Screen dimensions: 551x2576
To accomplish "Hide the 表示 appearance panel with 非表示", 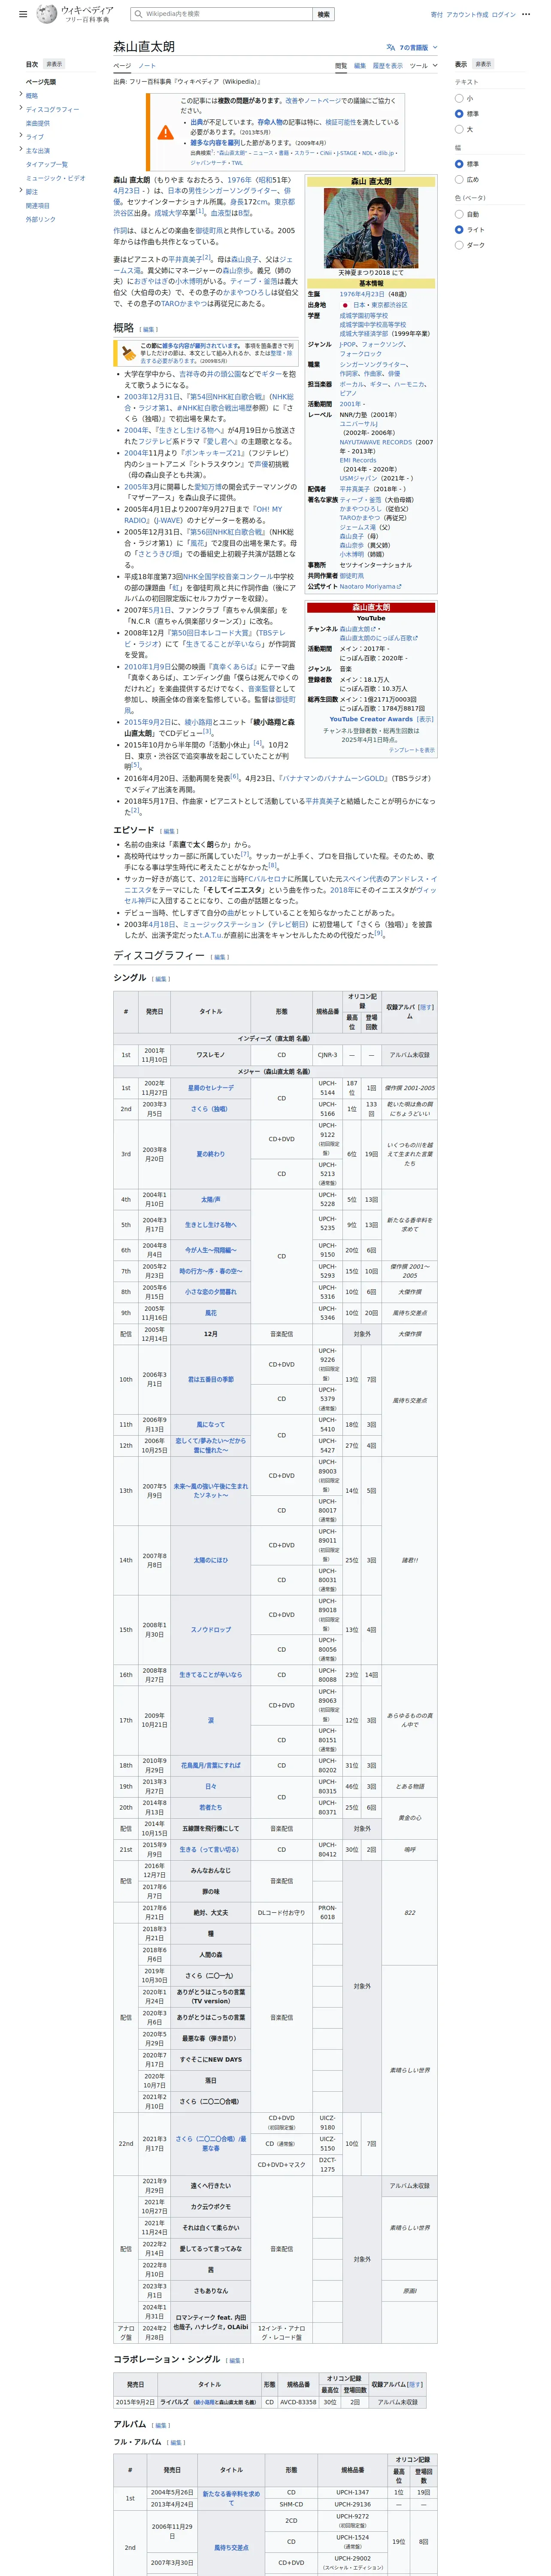I will (x=483, y=64).
